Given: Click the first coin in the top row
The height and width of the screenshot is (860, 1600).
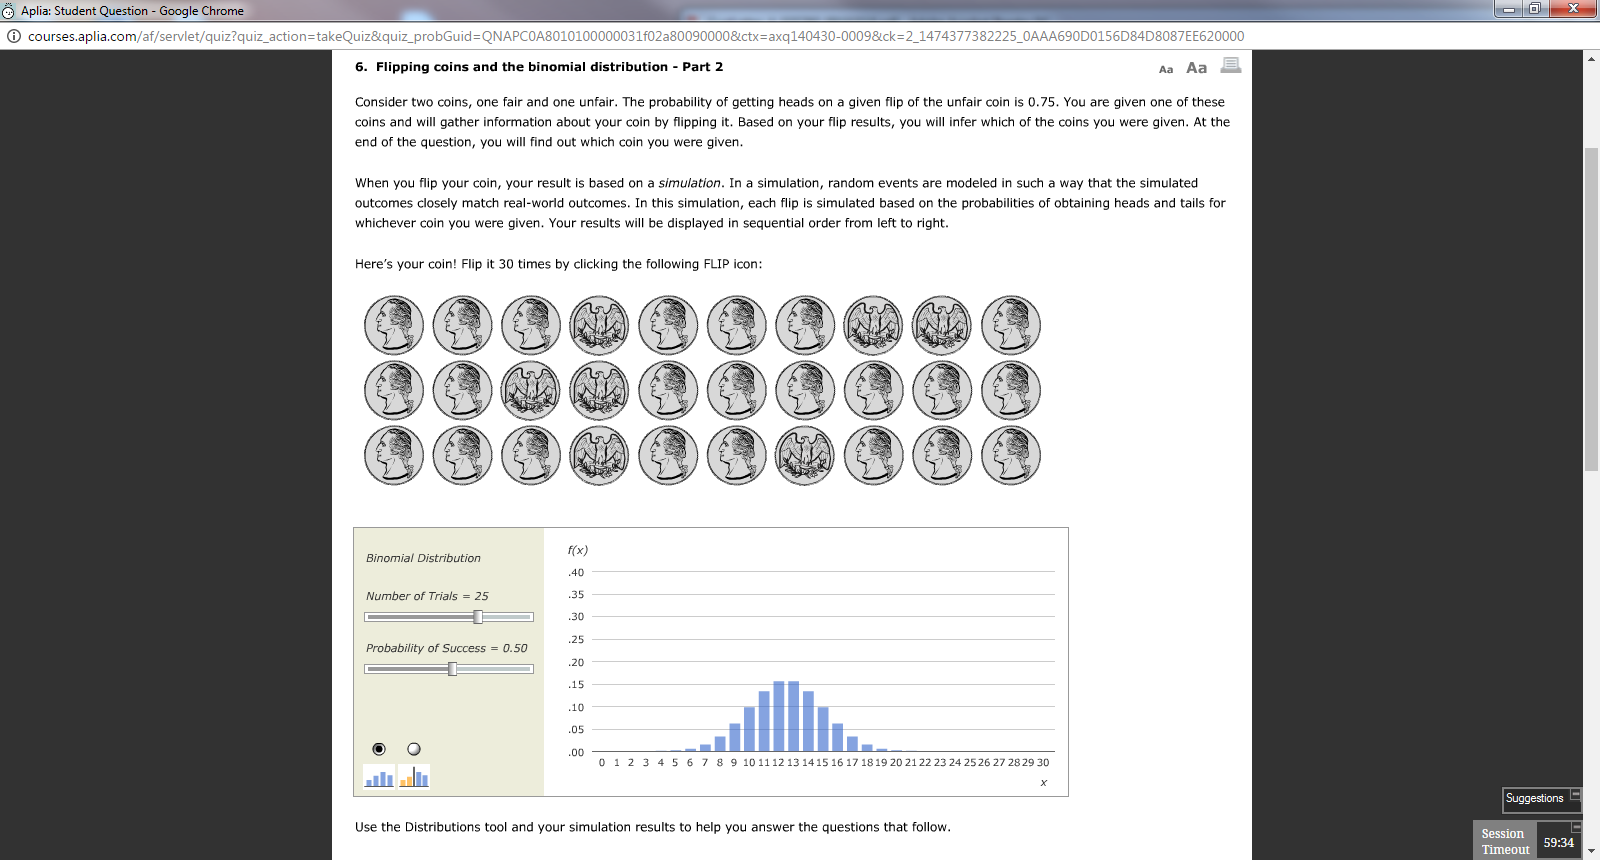Looking at the screenshot, I should tap(394, 325).
